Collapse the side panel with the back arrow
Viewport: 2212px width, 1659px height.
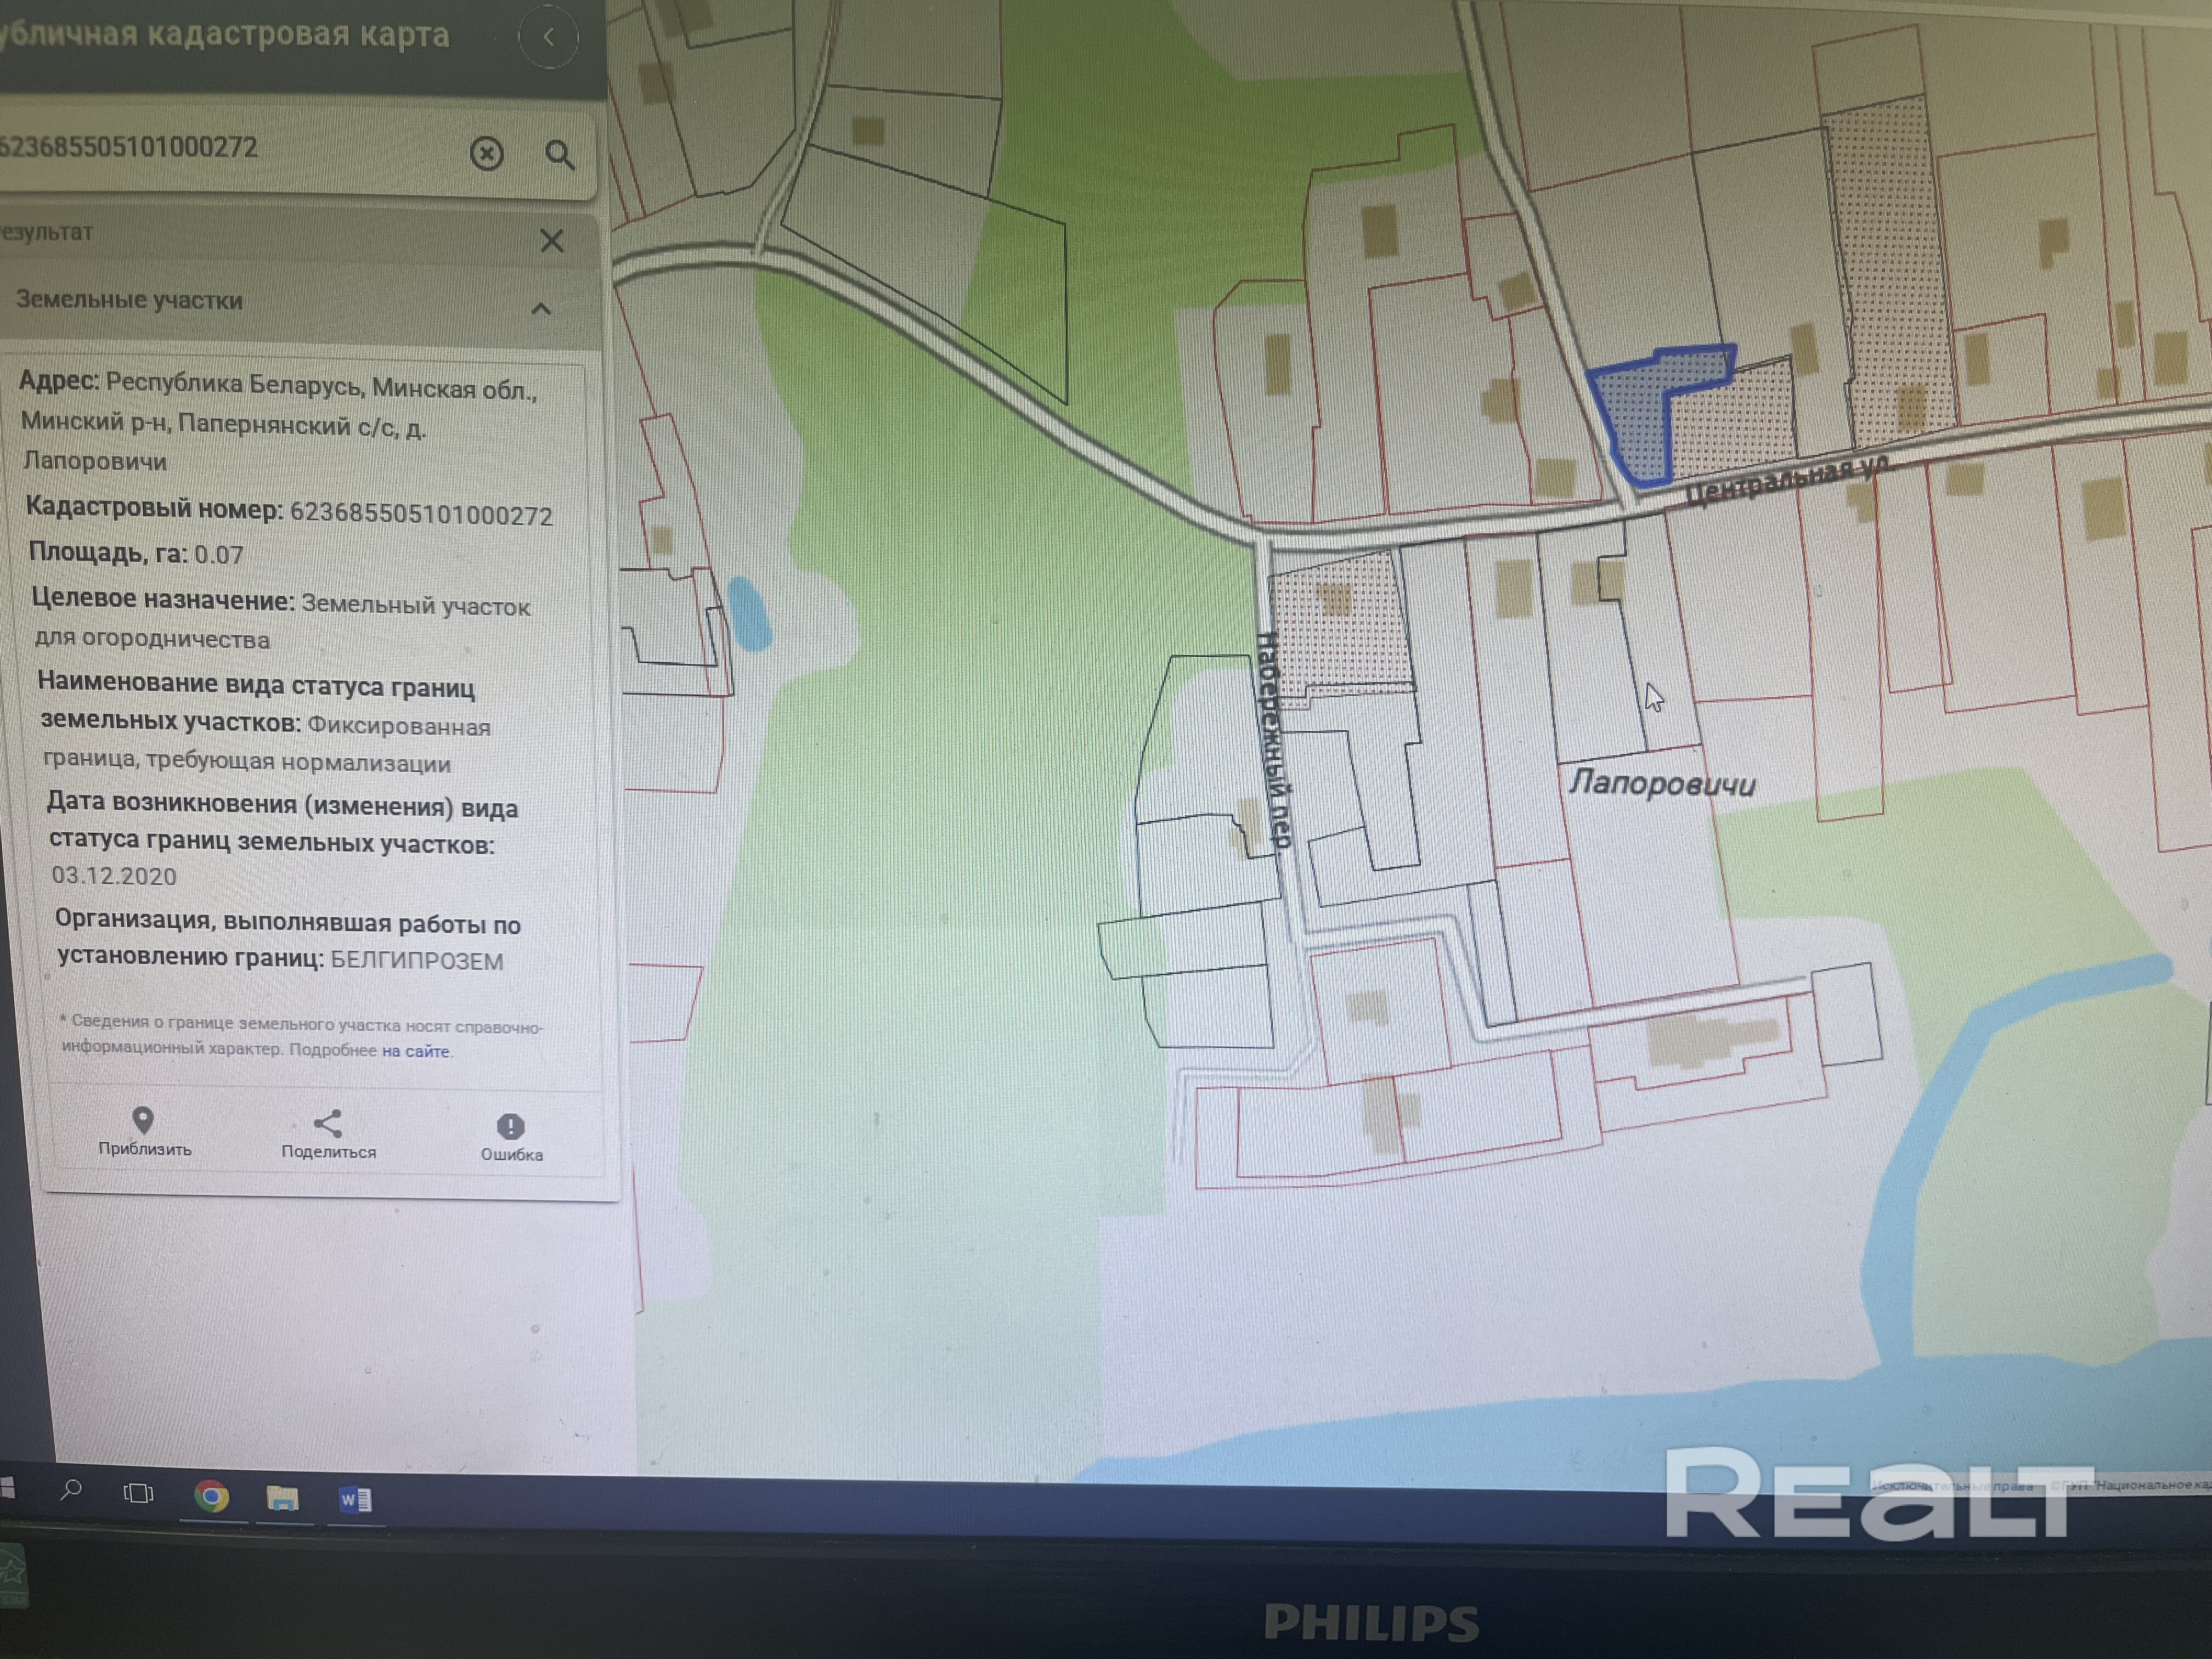click(548, 37)
